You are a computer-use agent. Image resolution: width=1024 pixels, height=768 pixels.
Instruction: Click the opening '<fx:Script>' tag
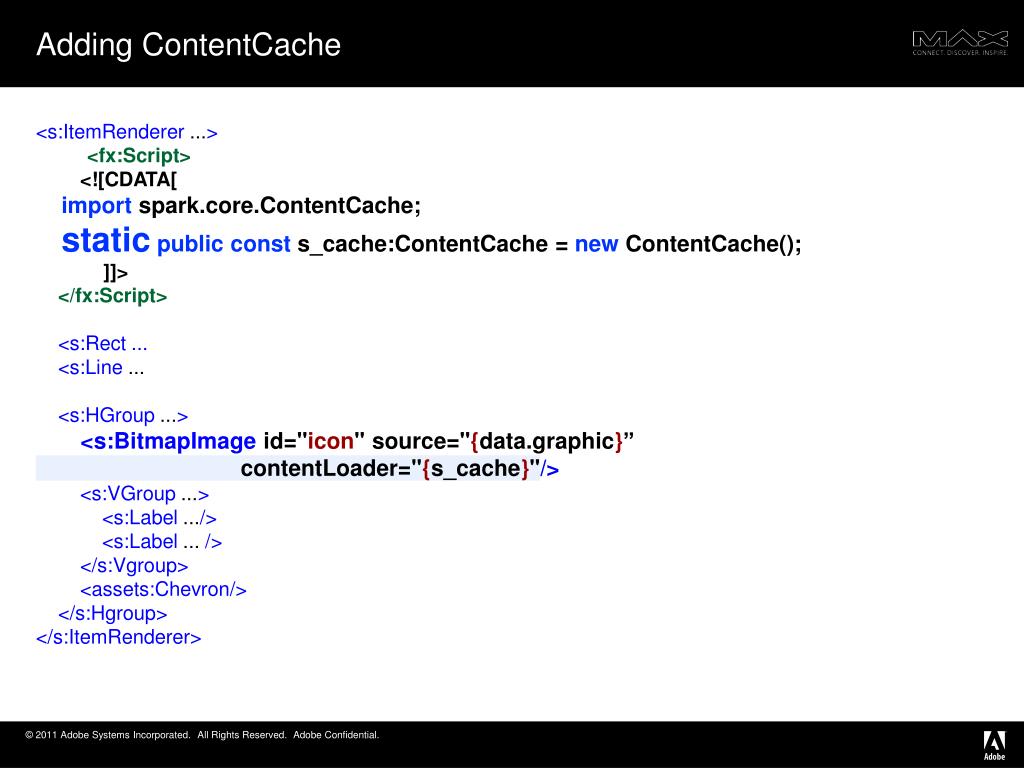(138, 156)
